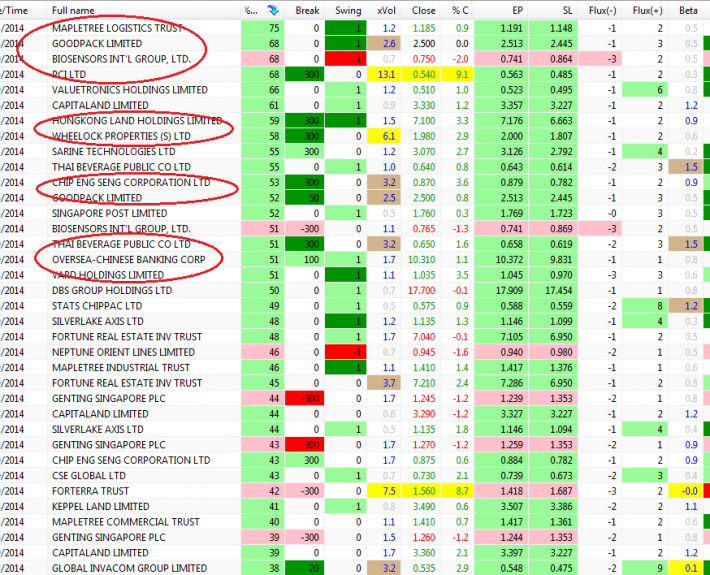Click the red Swing cell for NEPTUNE ORIENT LINES

click(x=349, y=352)
